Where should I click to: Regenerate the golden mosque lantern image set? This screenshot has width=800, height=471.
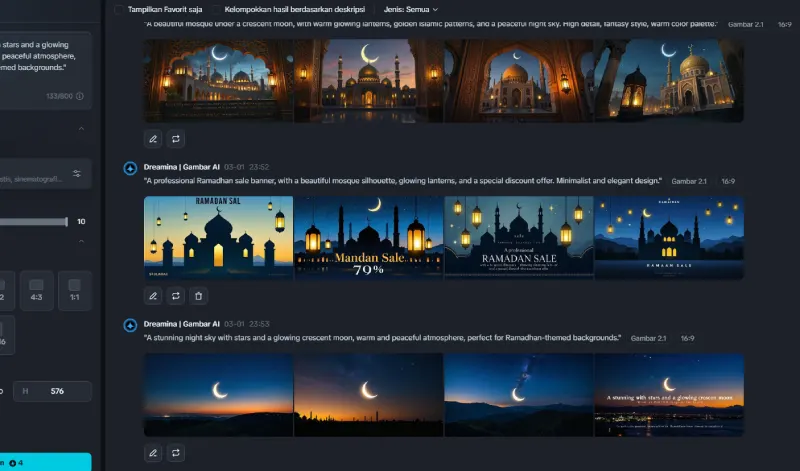176,139
